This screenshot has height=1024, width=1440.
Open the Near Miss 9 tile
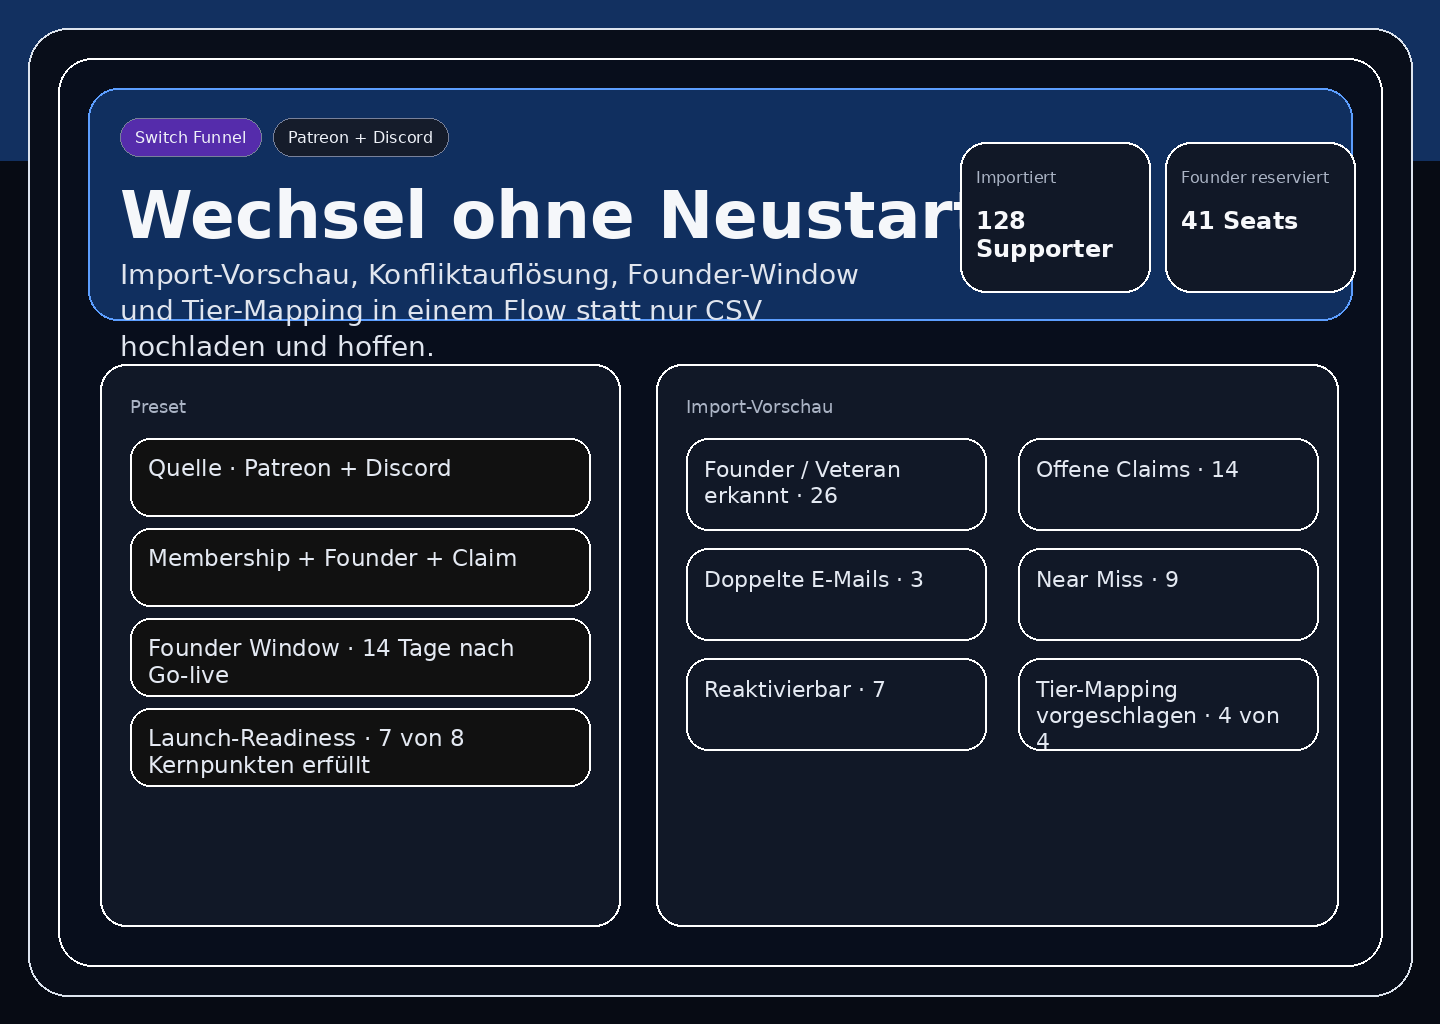click(1168, 594)
